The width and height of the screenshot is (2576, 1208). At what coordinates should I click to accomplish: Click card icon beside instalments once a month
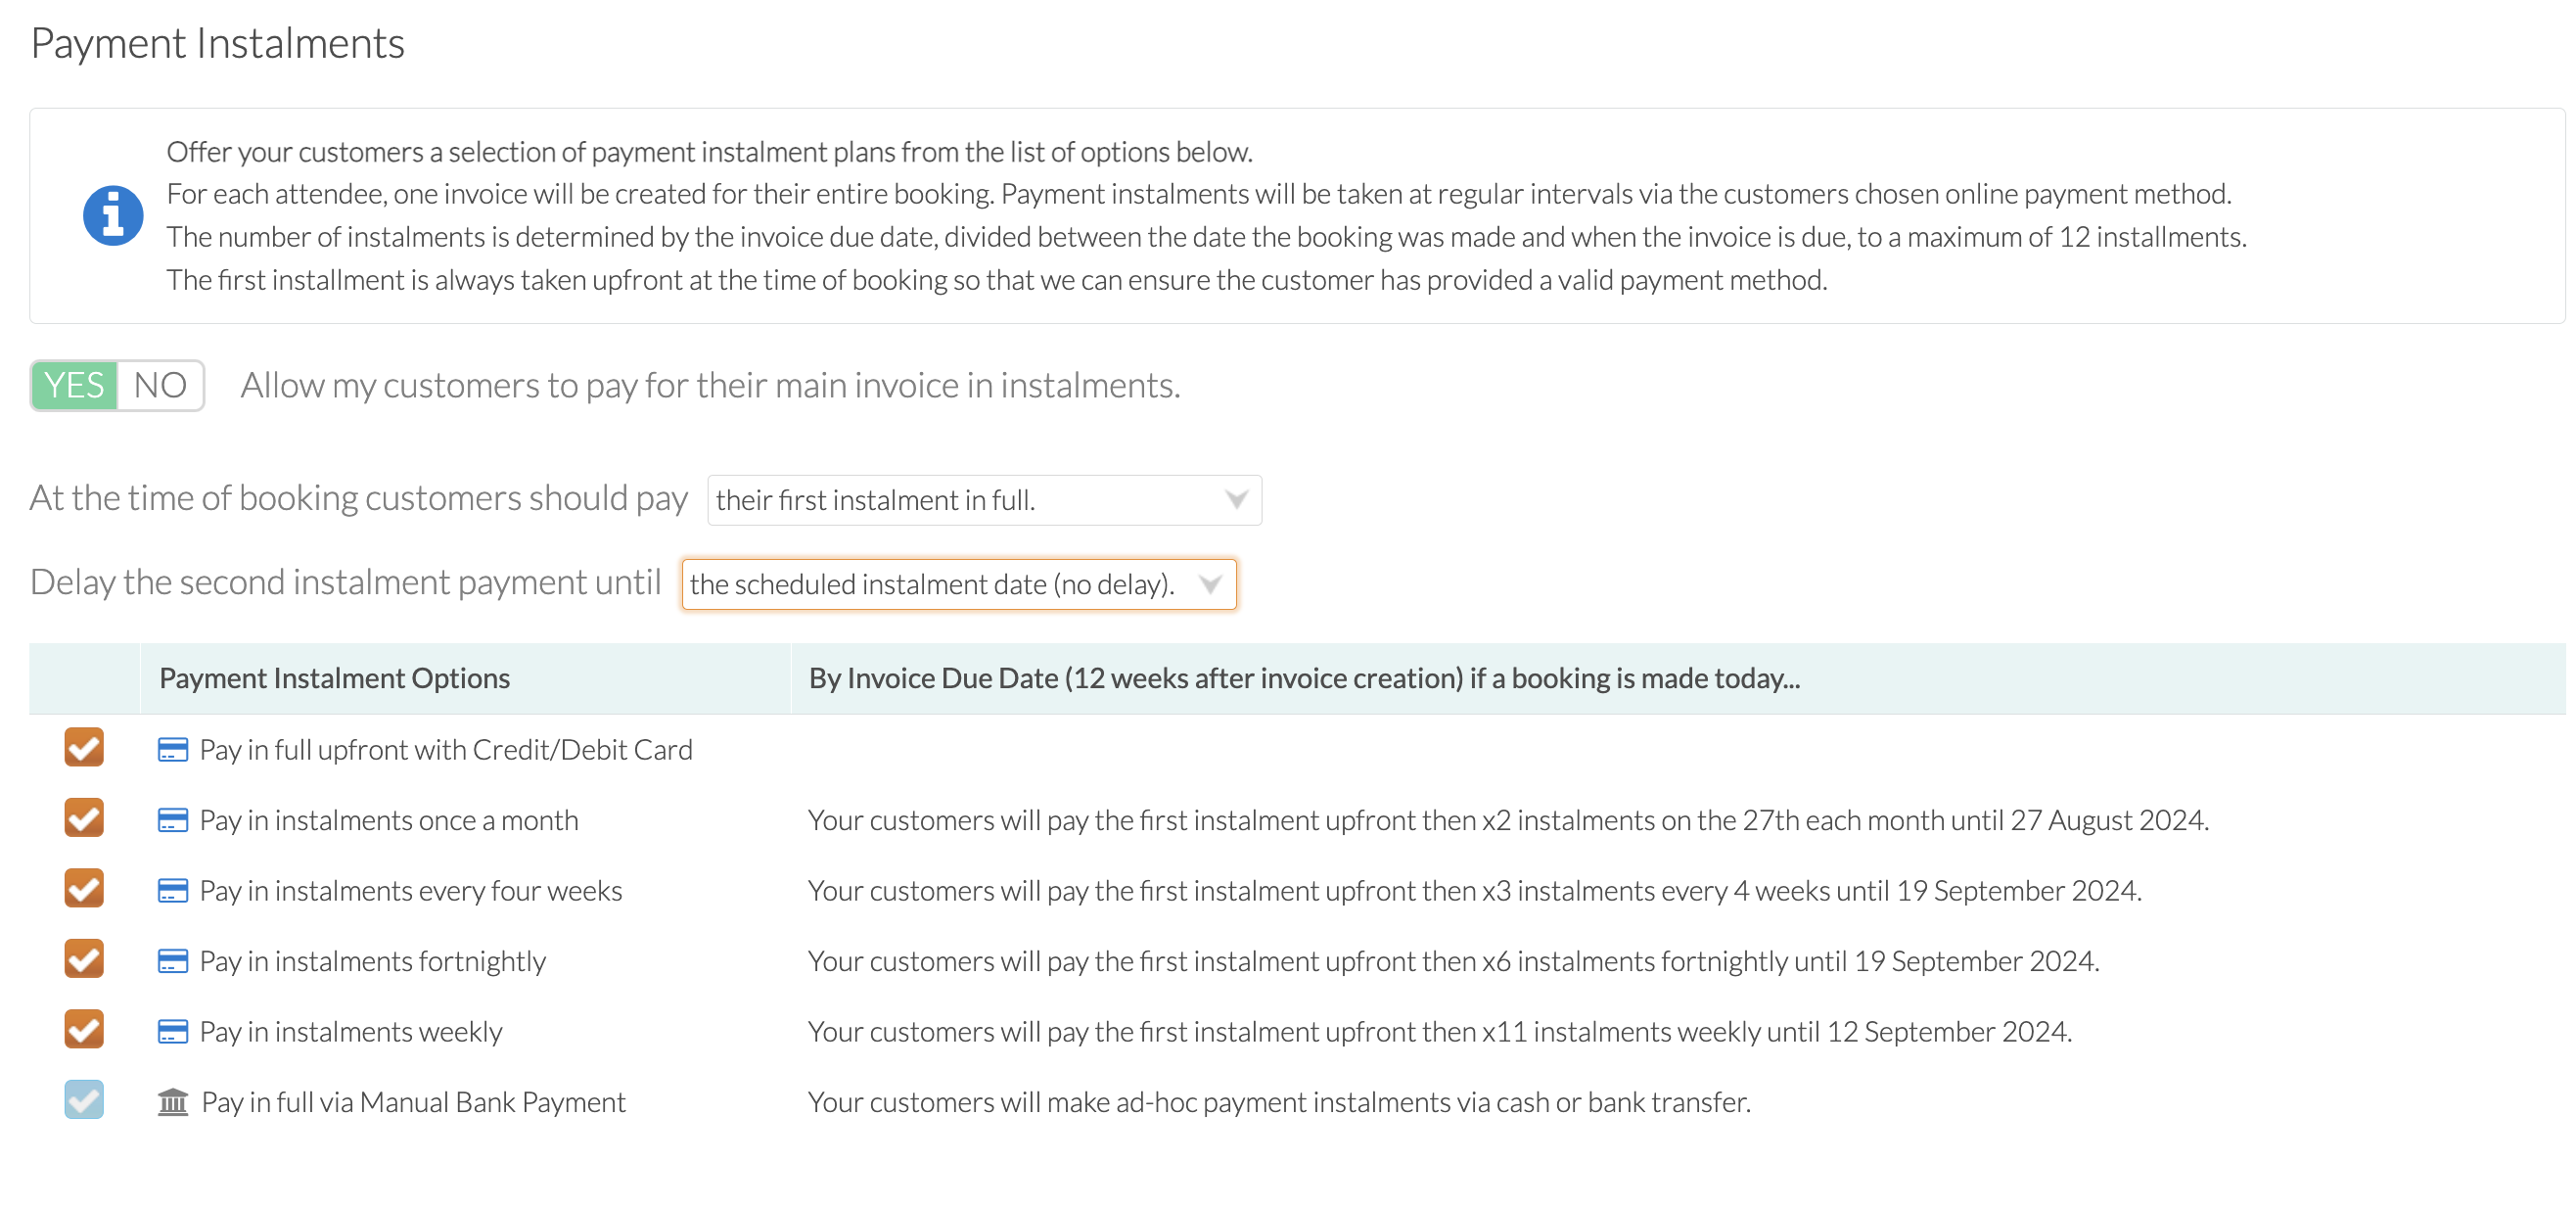point(173,820)
